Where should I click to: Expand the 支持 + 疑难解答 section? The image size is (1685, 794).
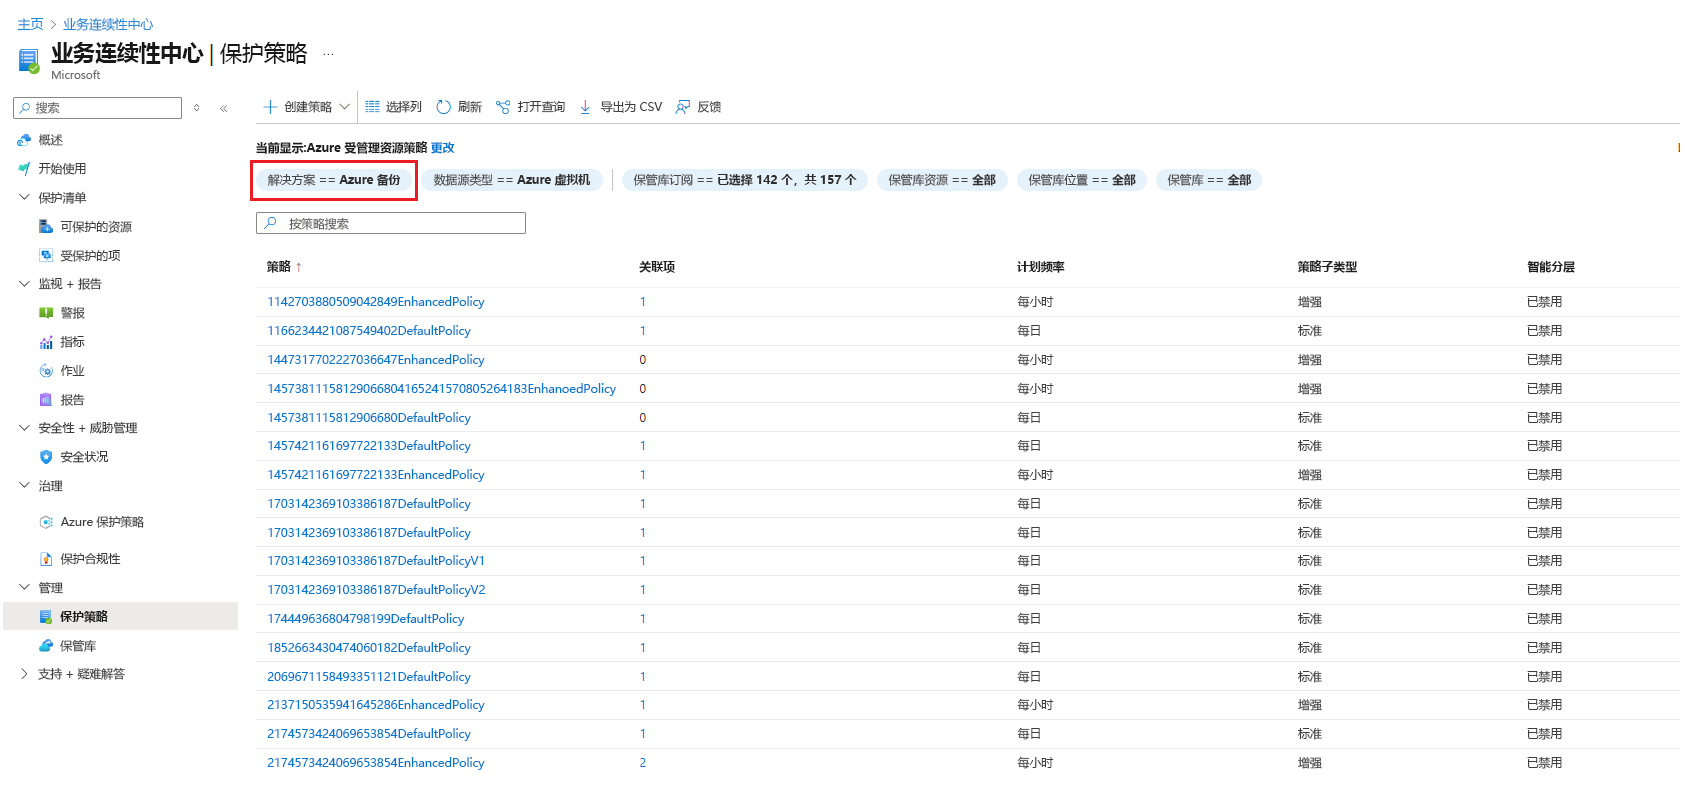click(x=24, y=674)
